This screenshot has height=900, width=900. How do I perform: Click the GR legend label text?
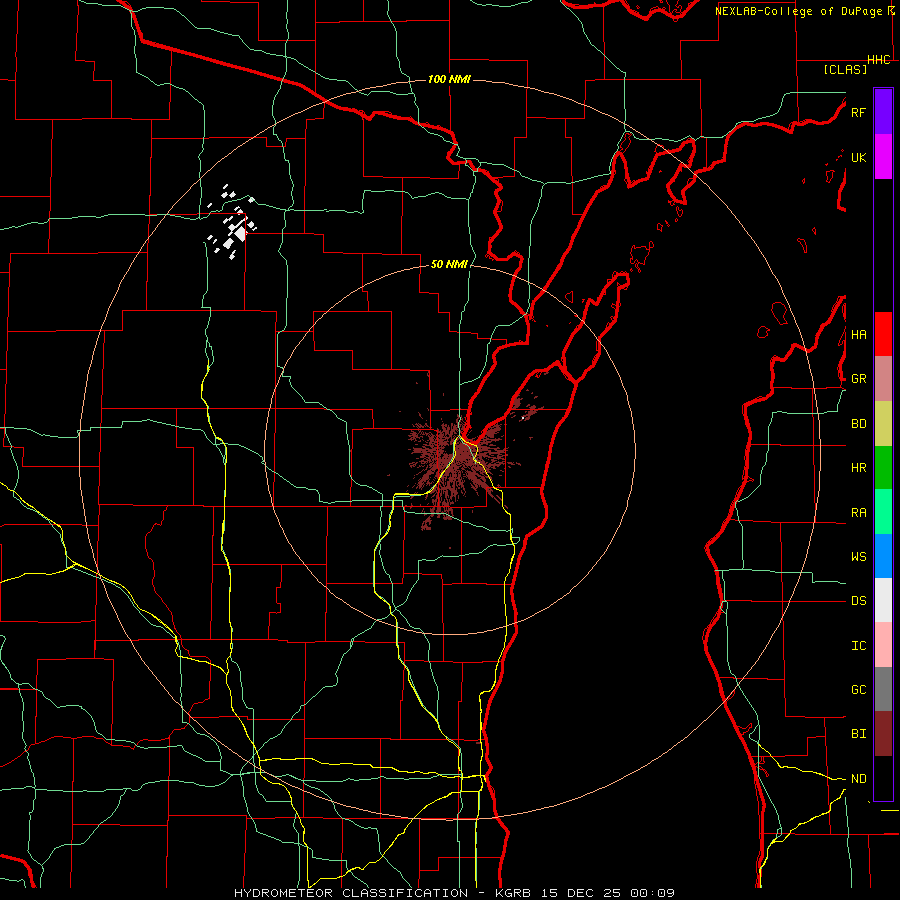(x=858, y=379)
